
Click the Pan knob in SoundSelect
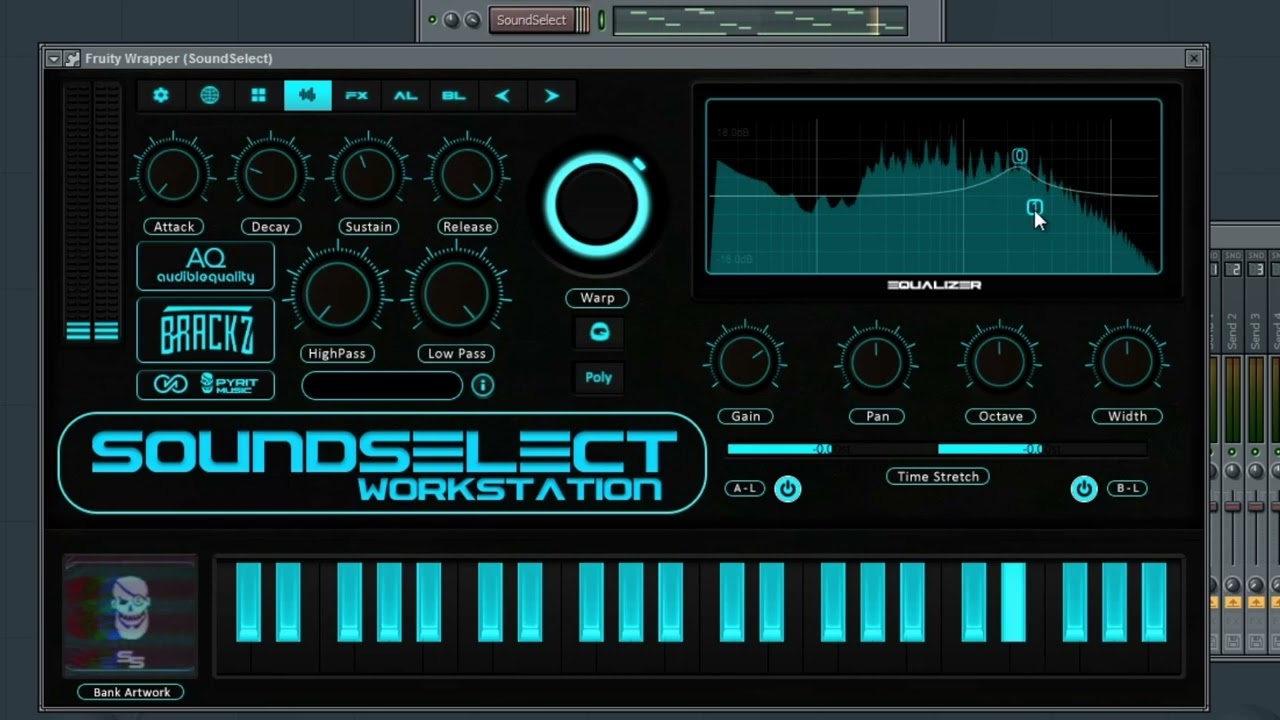coord(877,361)
